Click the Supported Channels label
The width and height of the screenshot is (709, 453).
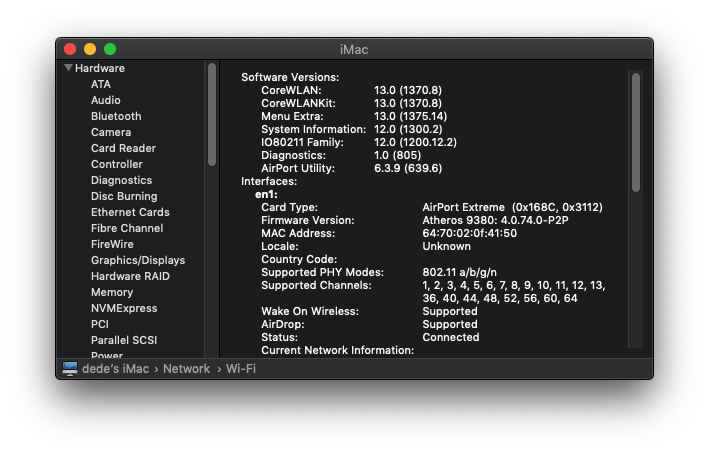(x=316, y=286)
